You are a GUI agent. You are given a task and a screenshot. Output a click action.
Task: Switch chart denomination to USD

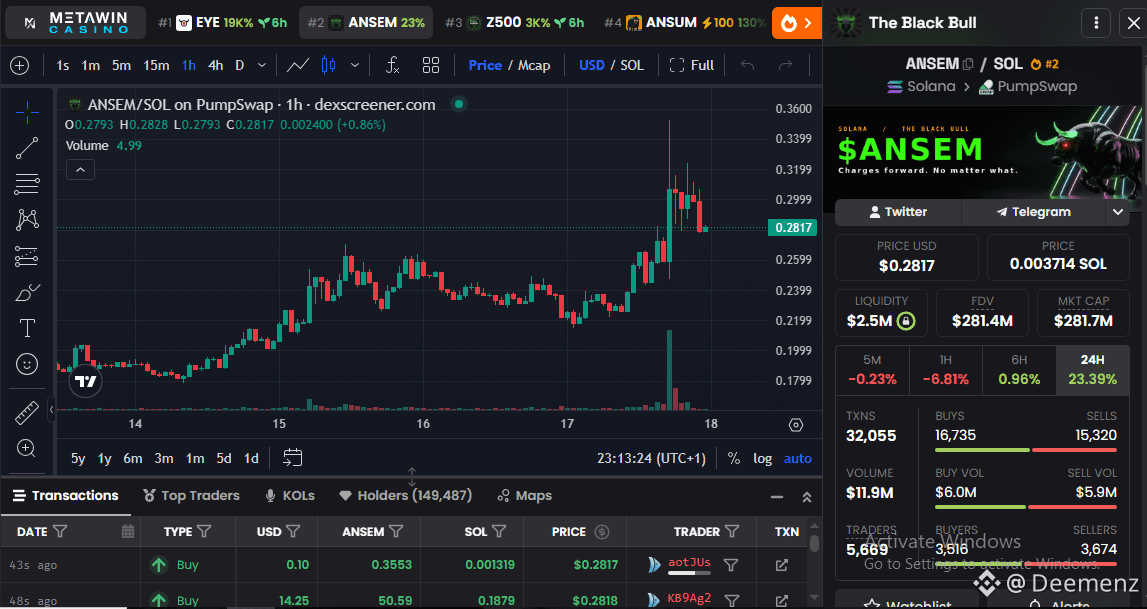pyautogui.click(x=592, y=65)
